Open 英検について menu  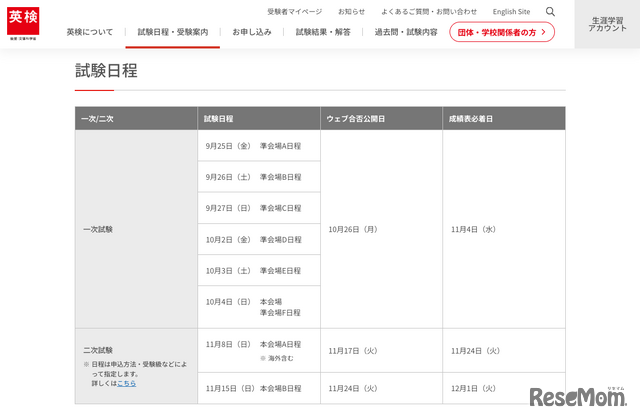click(90, 32)
